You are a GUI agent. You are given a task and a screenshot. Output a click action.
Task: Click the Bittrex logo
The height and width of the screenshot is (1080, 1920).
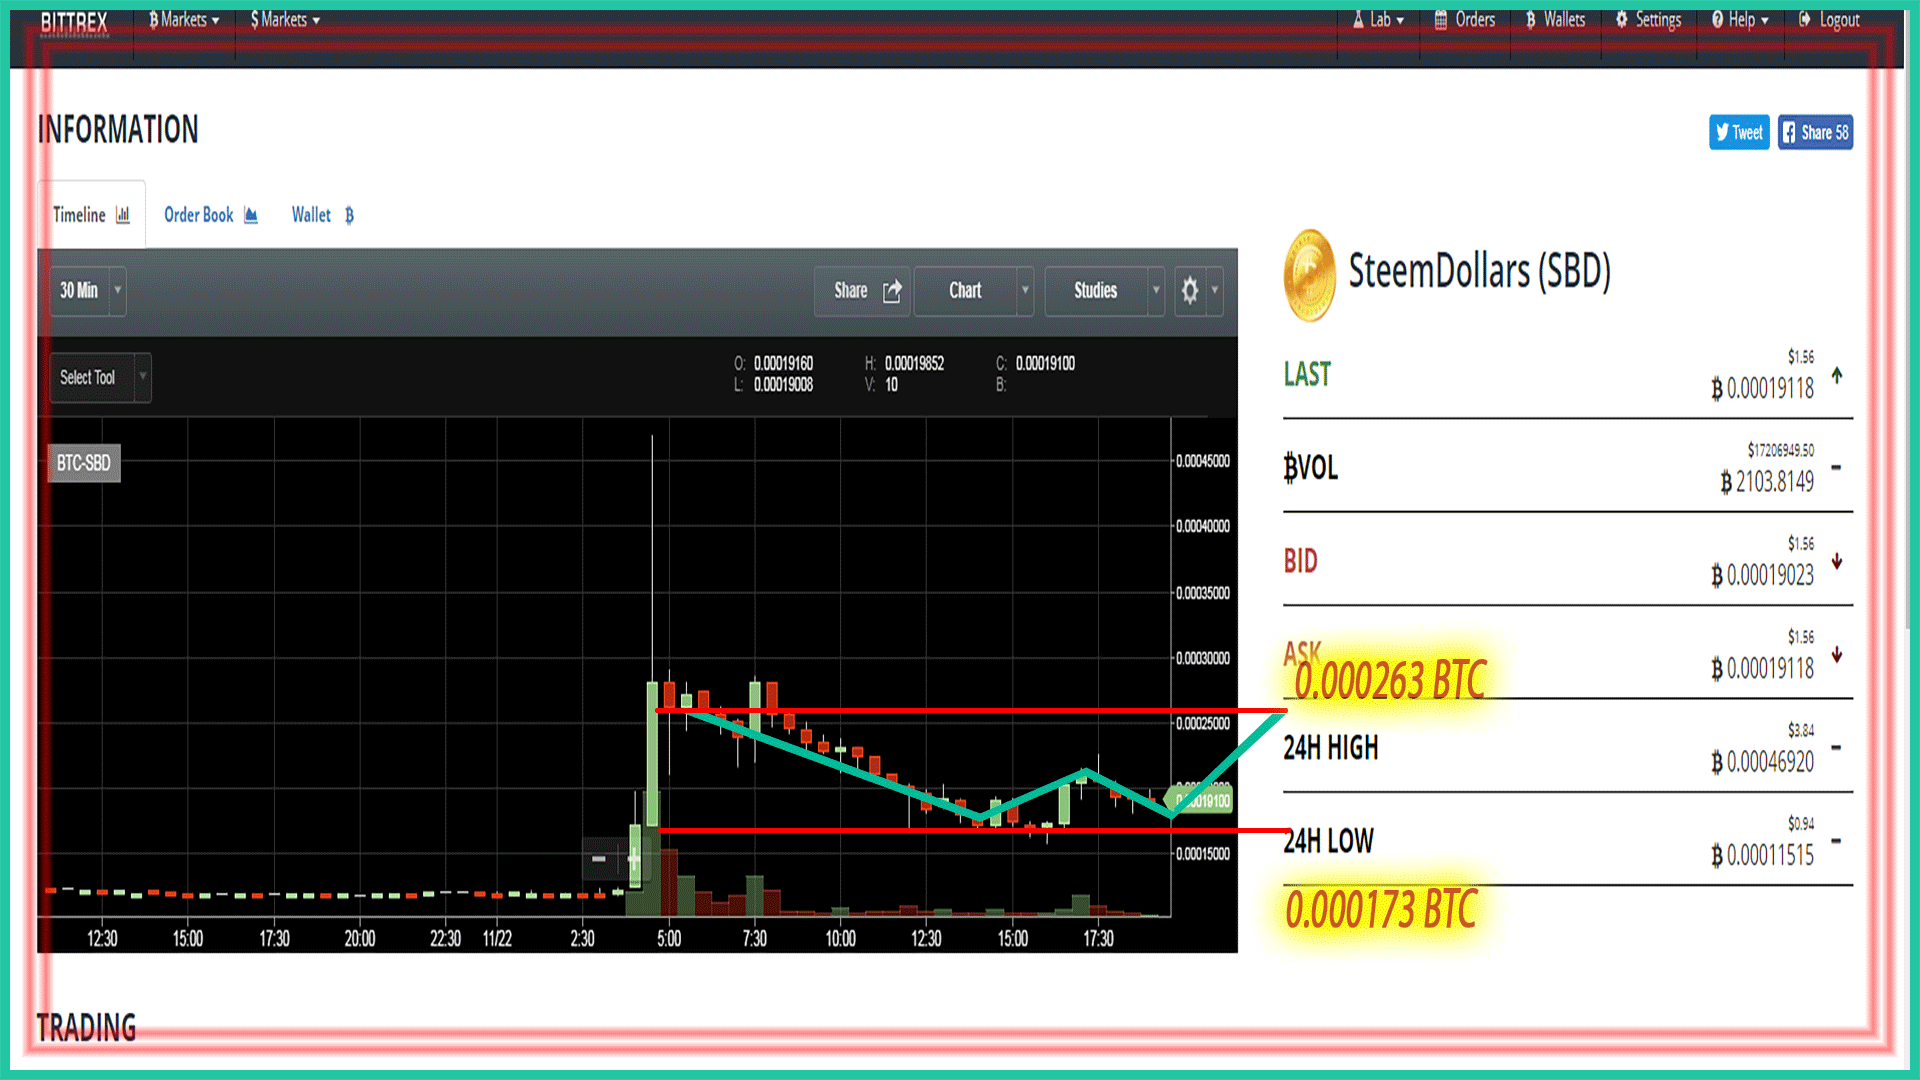[74, 22]
